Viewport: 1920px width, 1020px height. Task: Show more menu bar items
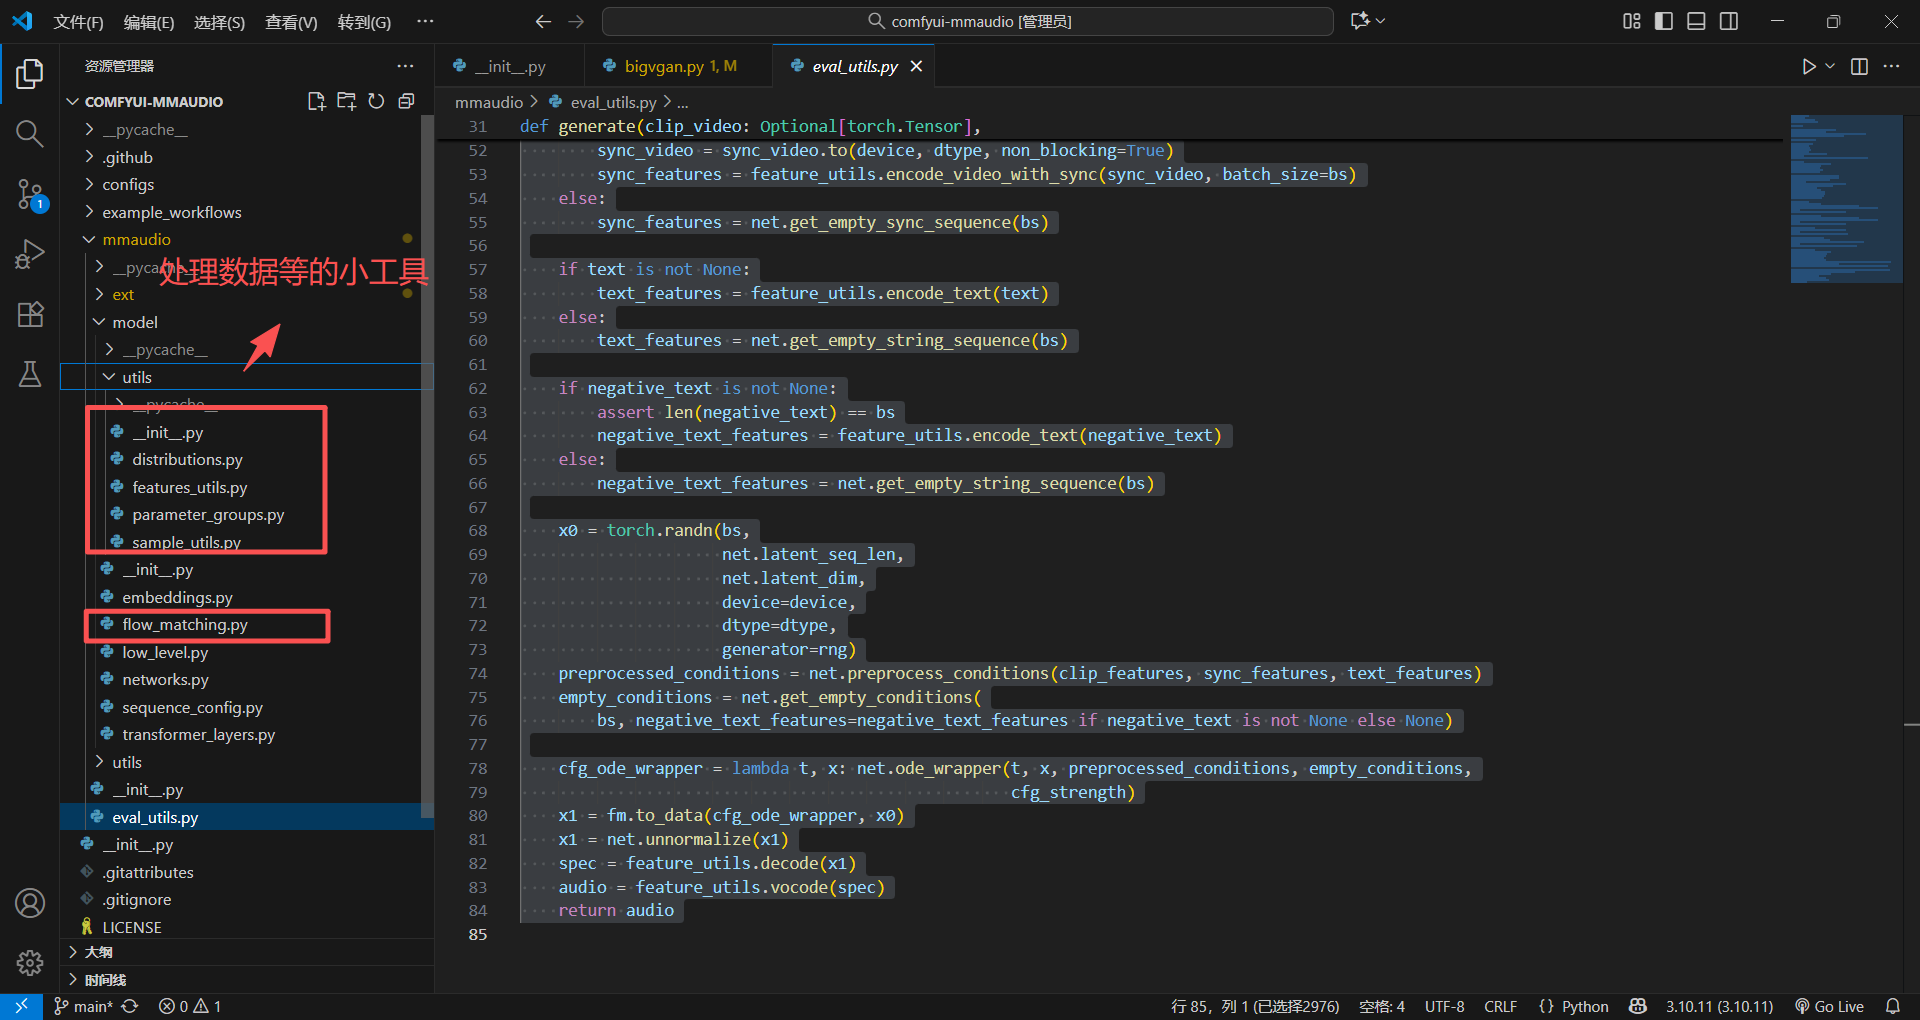pyautogui.click(x=425, y=21)
